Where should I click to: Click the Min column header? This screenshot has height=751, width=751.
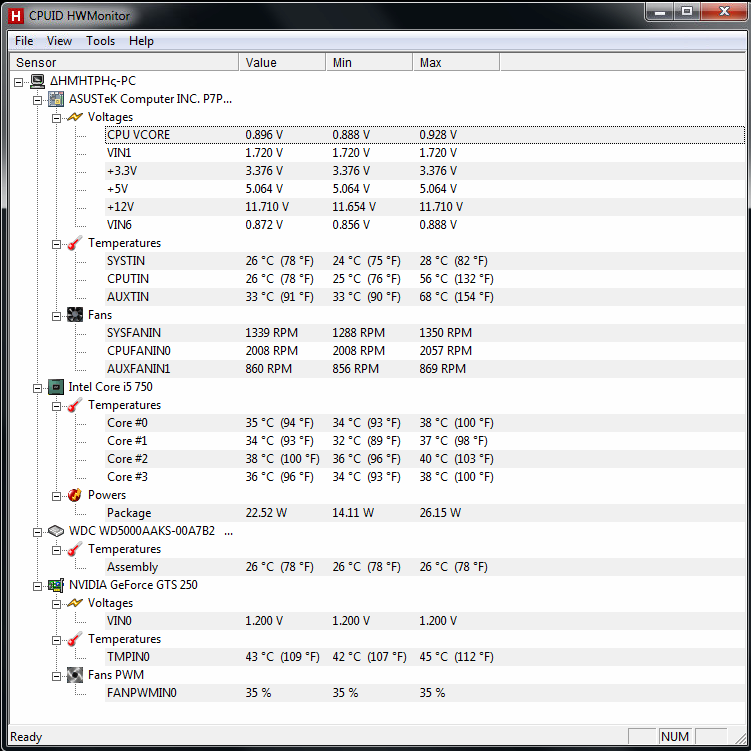coord(369,63)
